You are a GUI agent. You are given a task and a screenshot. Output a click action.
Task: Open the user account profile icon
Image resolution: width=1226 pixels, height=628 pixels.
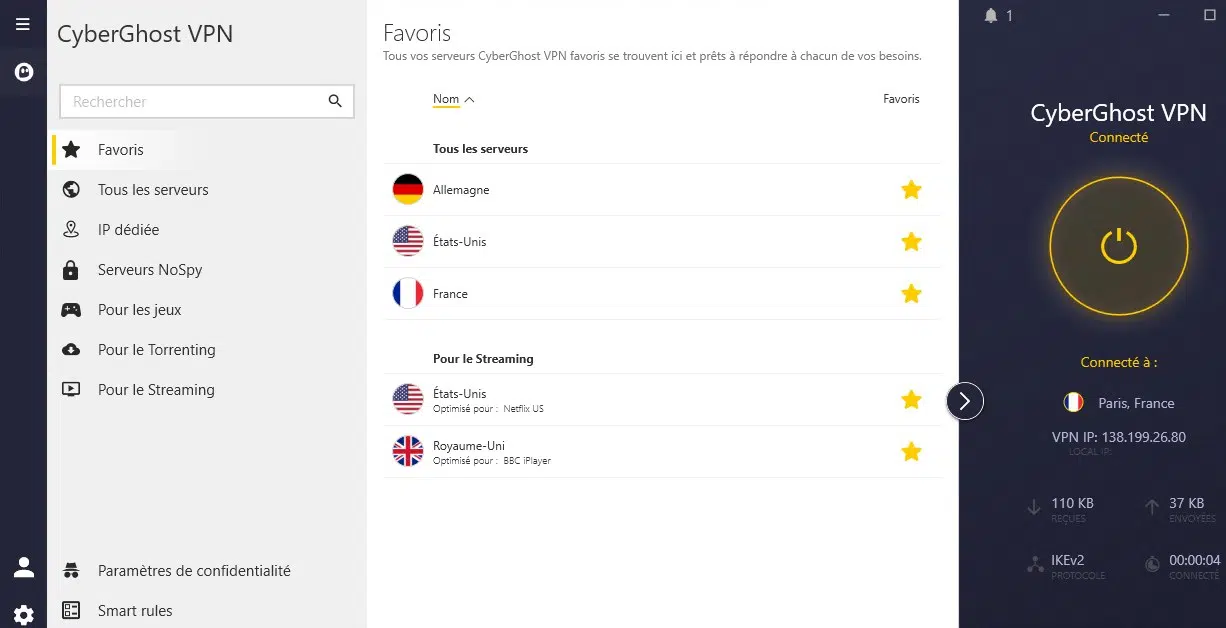24,568
